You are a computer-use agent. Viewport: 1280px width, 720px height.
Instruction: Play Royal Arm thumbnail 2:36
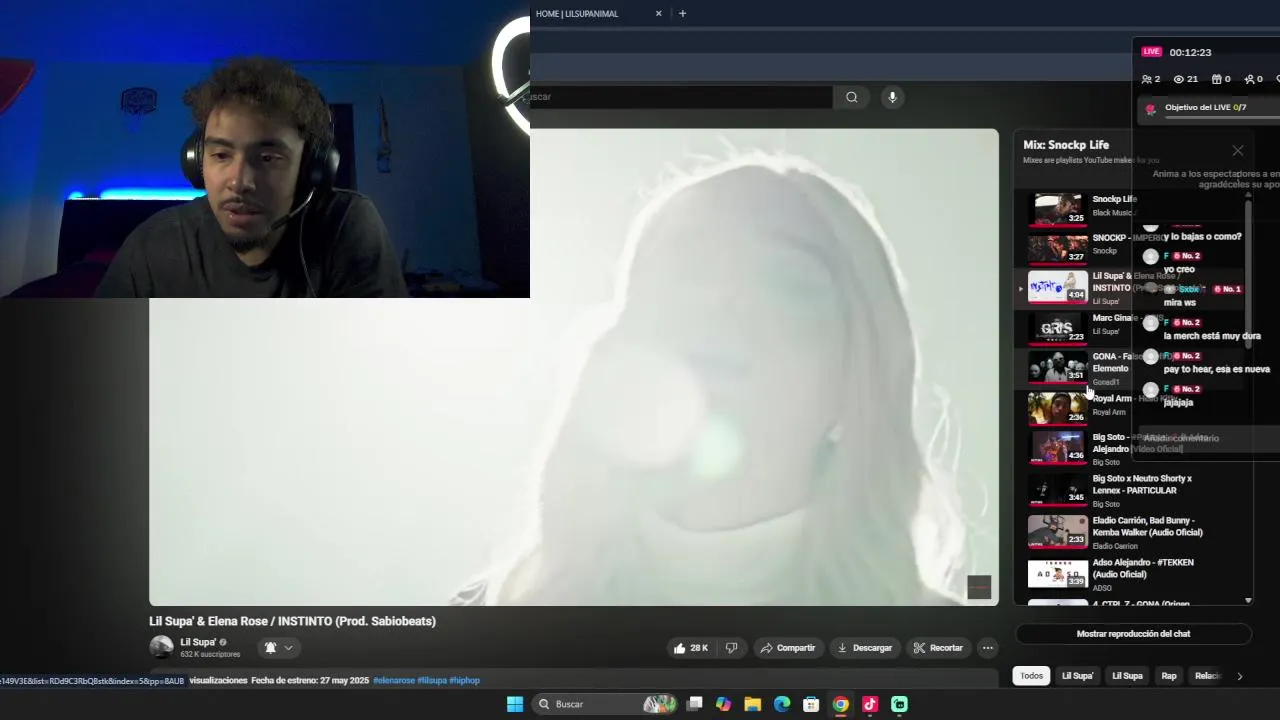1057,407
